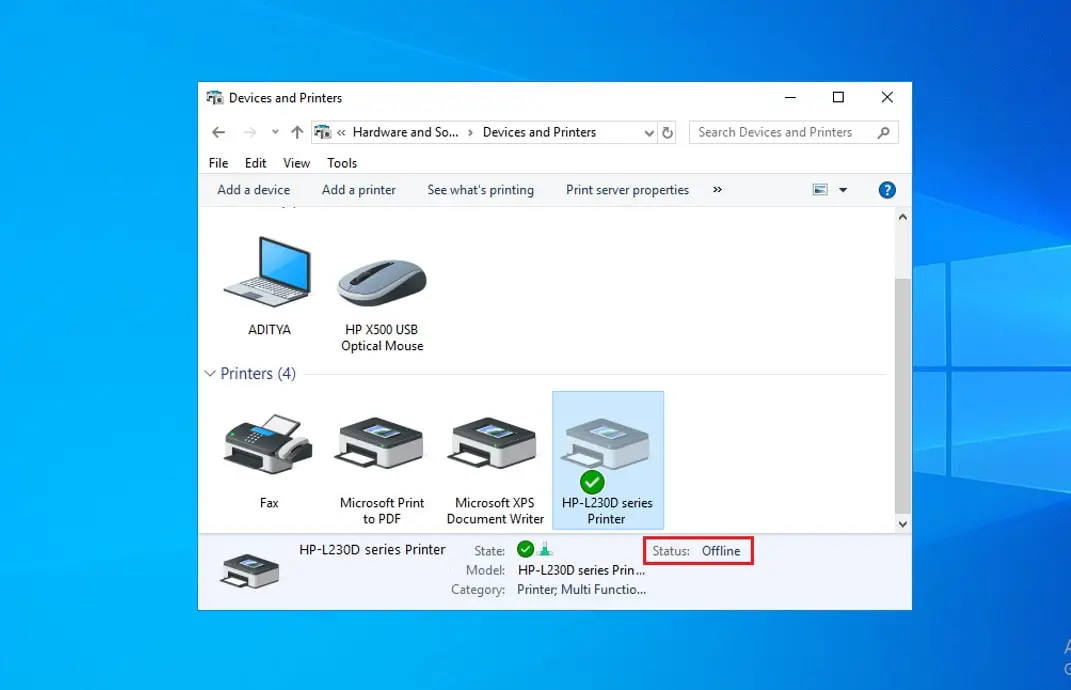This screenshot has height=690, width=1071.
Task: Open the recent locations dropdown arrow
Action: tap(275, 133)
